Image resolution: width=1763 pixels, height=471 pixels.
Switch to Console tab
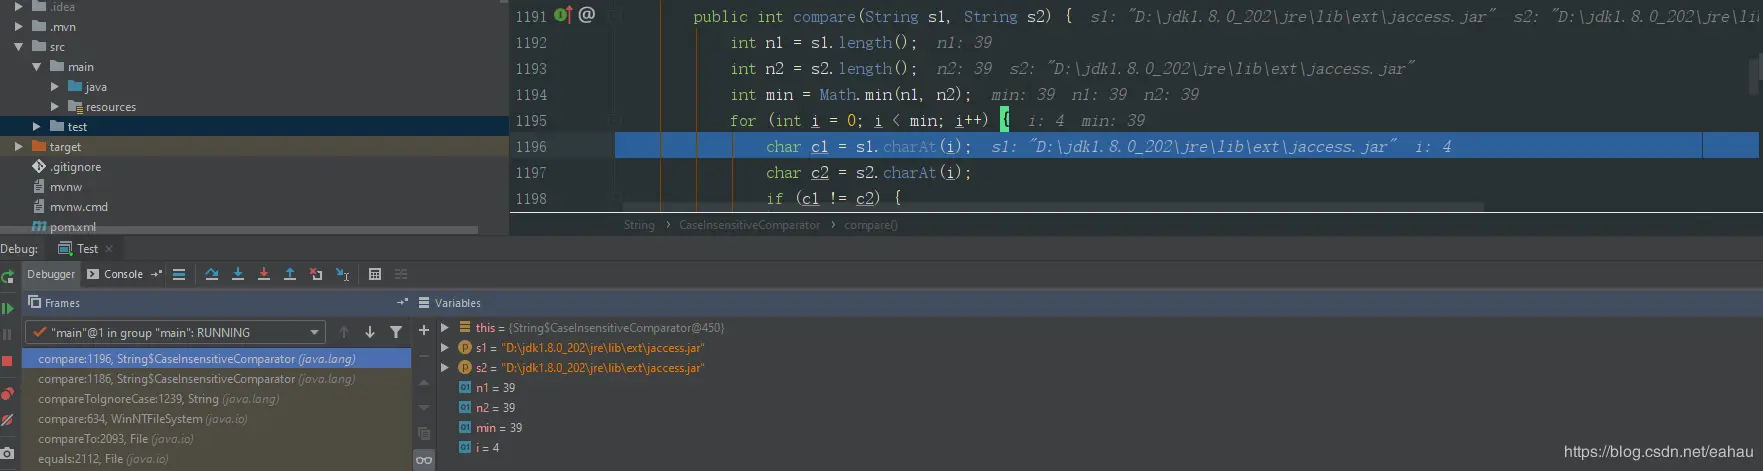click(114, 274)
